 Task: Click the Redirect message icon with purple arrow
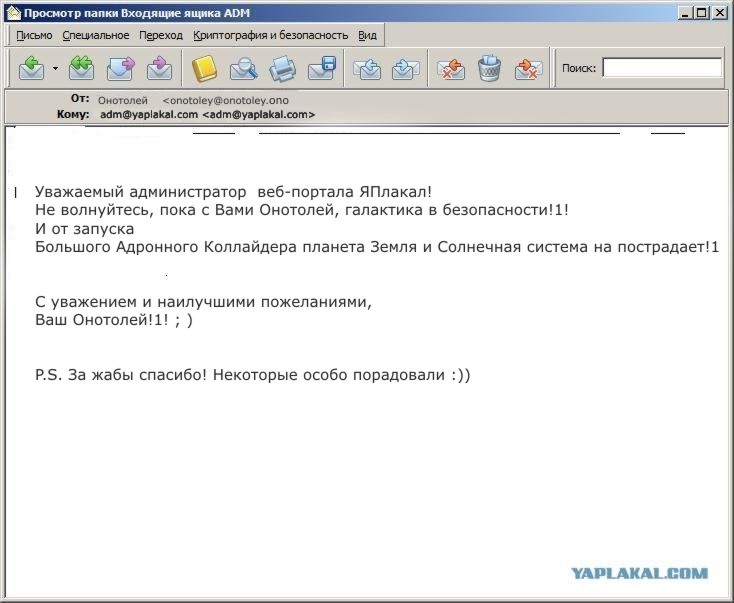(x=160, y=68)
